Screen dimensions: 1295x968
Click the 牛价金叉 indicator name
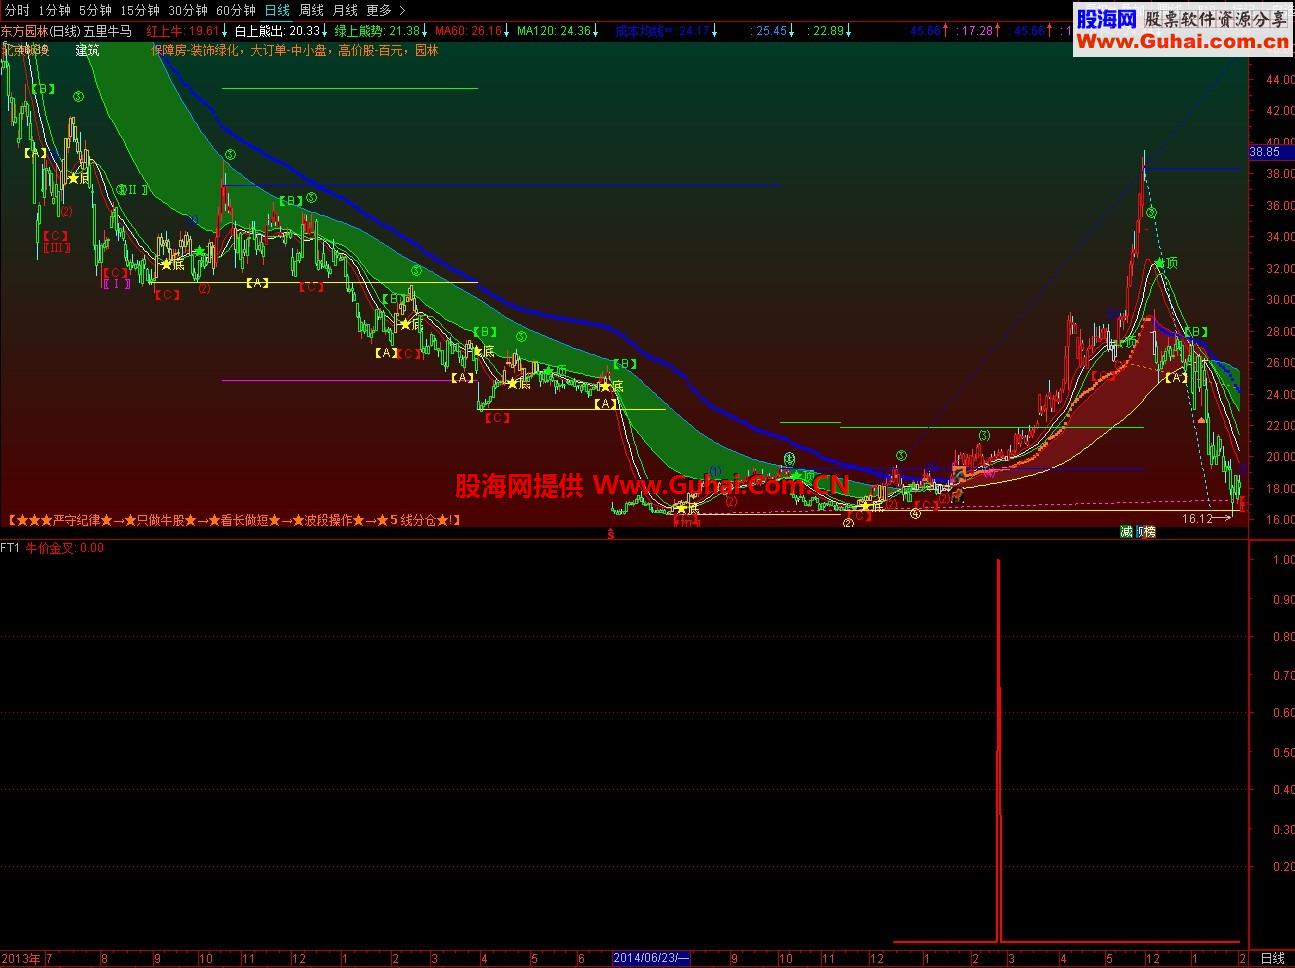(x=50, y=547)
